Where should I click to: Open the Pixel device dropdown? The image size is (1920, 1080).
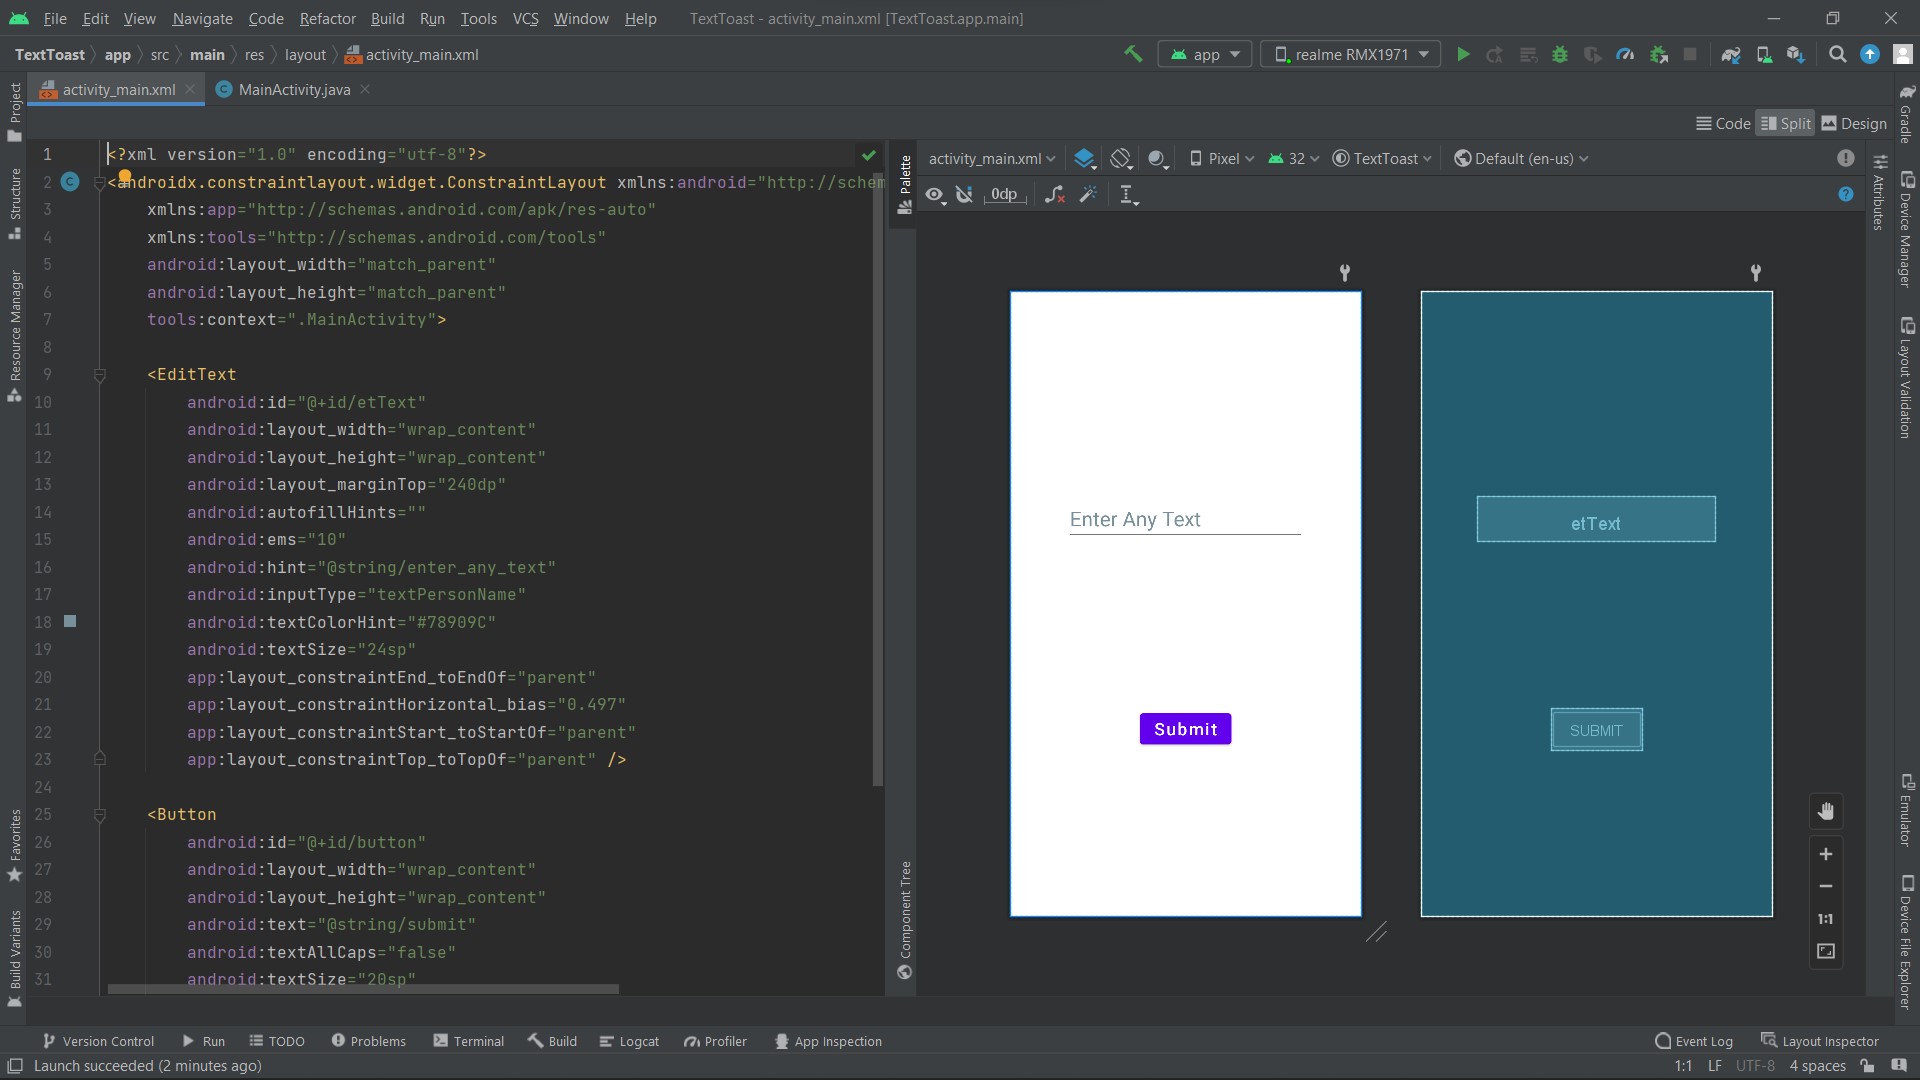pyautogui.click(x=1222, y=159)
